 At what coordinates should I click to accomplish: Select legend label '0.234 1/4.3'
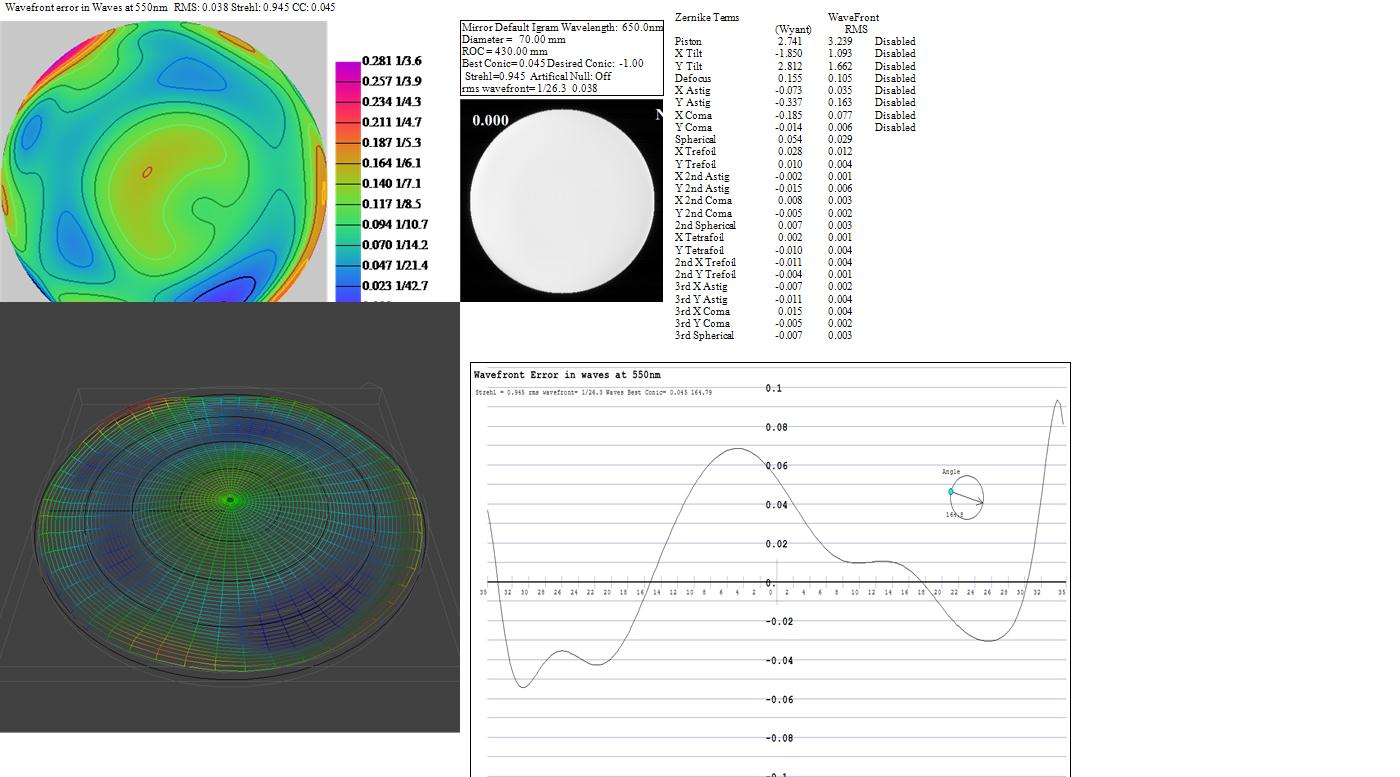click(392, 102)
